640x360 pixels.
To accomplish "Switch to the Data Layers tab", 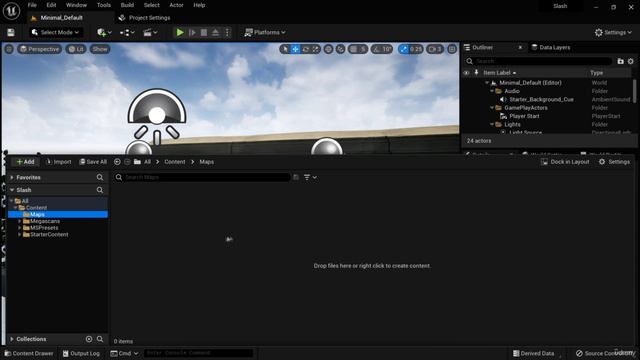I will [551, 47].
